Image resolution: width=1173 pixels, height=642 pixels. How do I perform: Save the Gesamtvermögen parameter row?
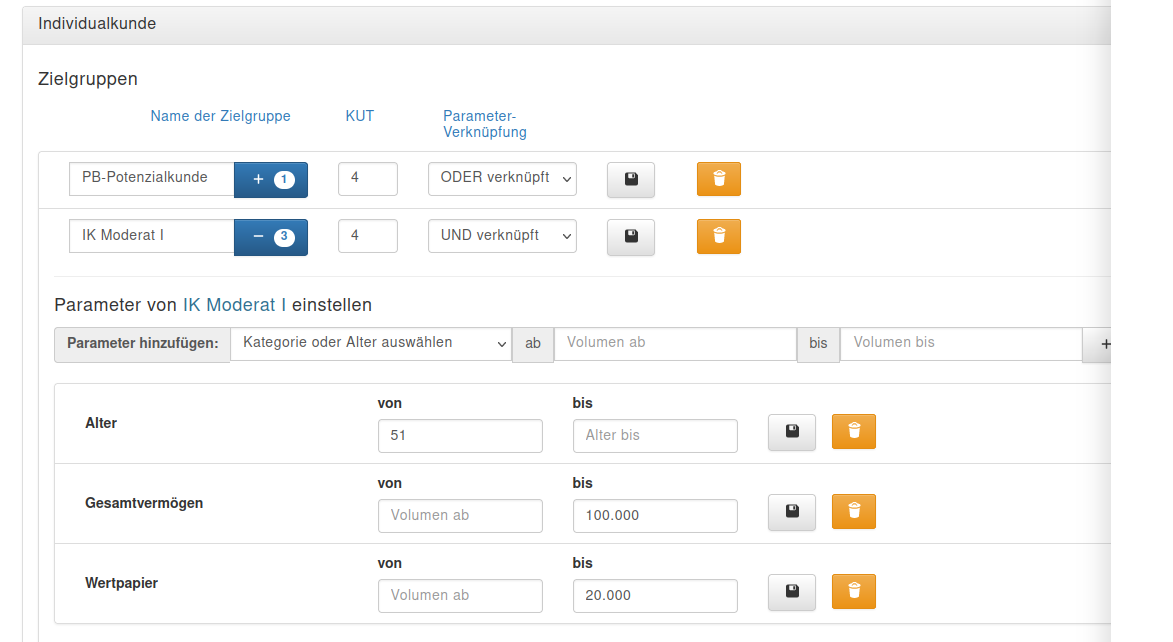(x=791, y=512)
